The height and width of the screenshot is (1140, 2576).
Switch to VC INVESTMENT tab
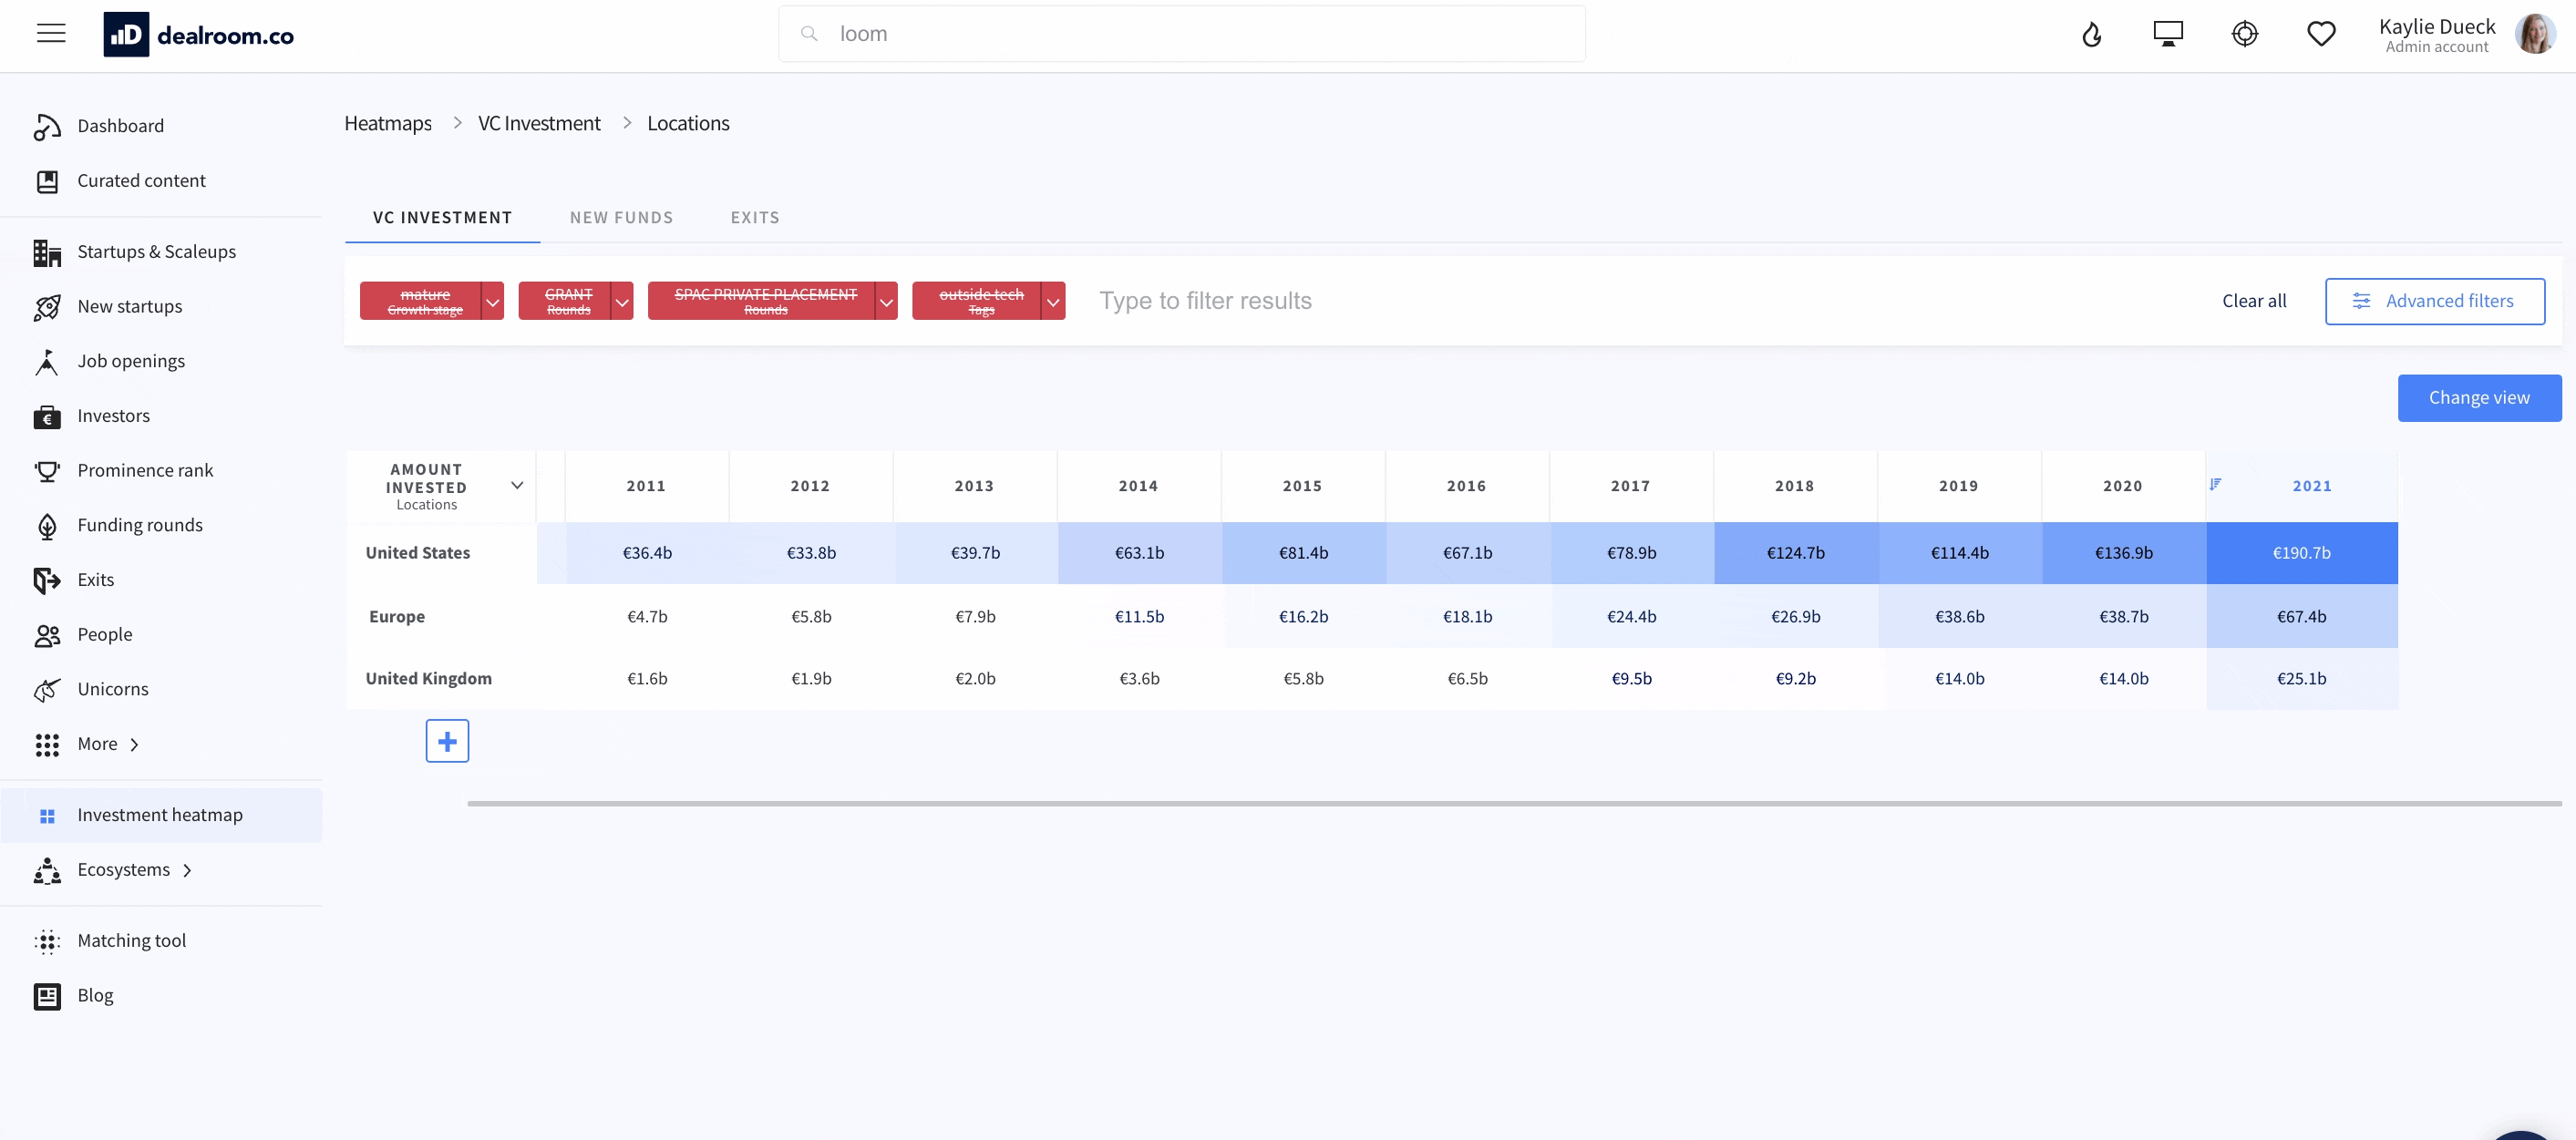[x=442, y=218]
